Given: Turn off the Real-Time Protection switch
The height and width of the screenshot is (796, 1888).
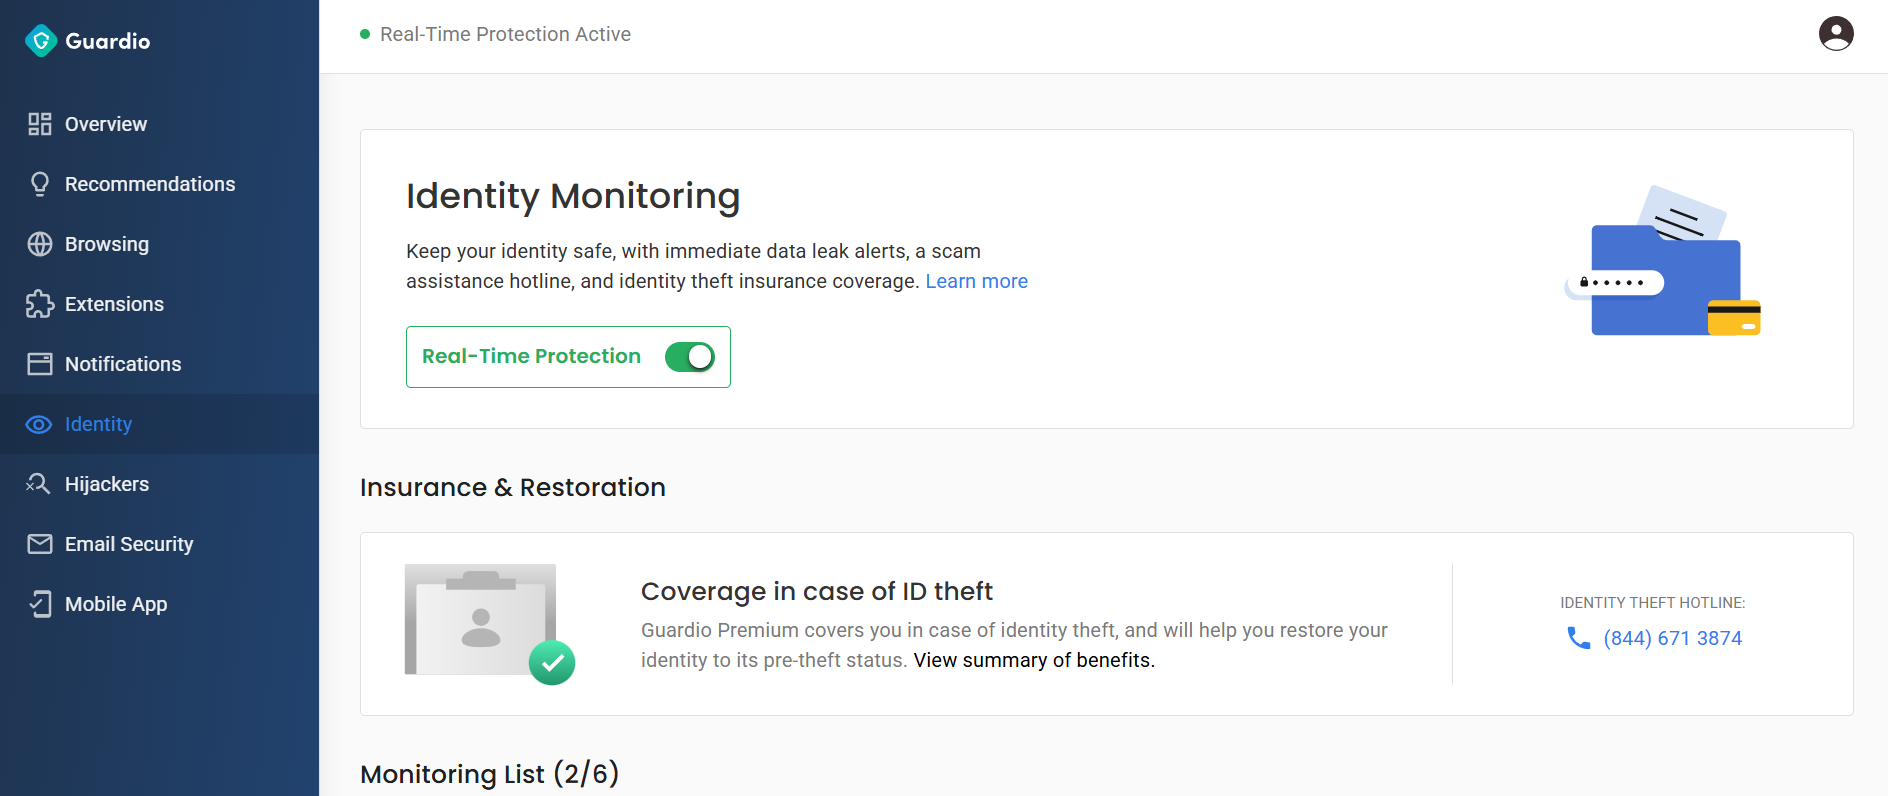Looking at the screenshot, I should pos(690,357).
